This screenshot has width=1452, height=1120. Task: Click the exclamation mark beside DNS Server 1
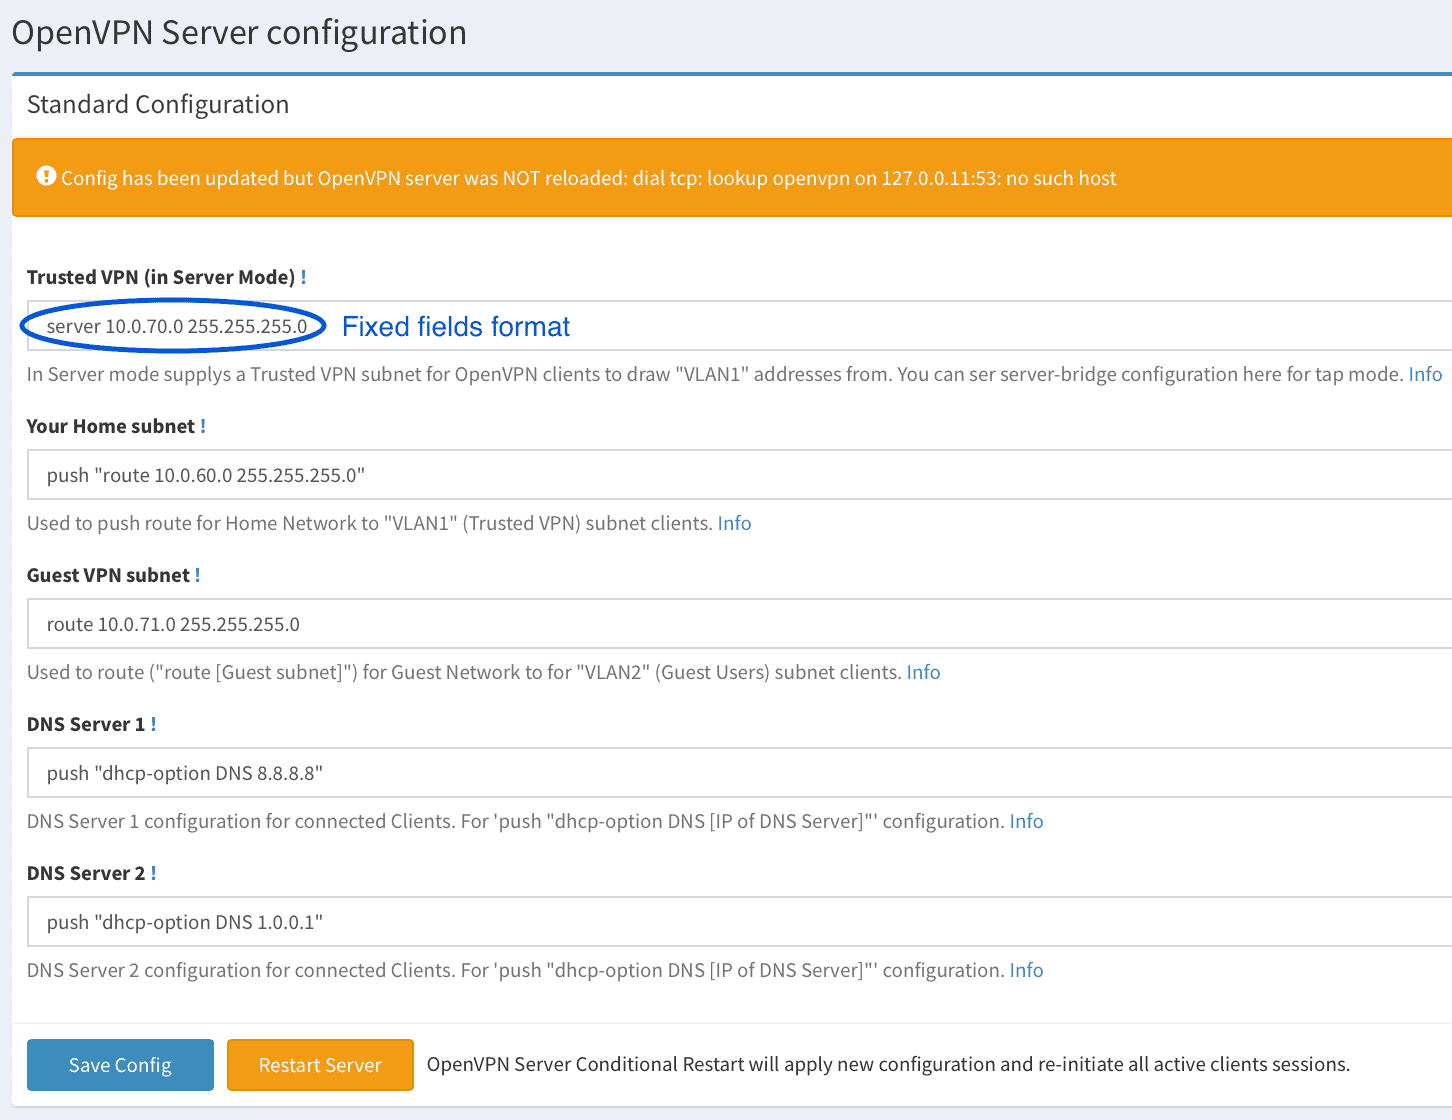153,724
